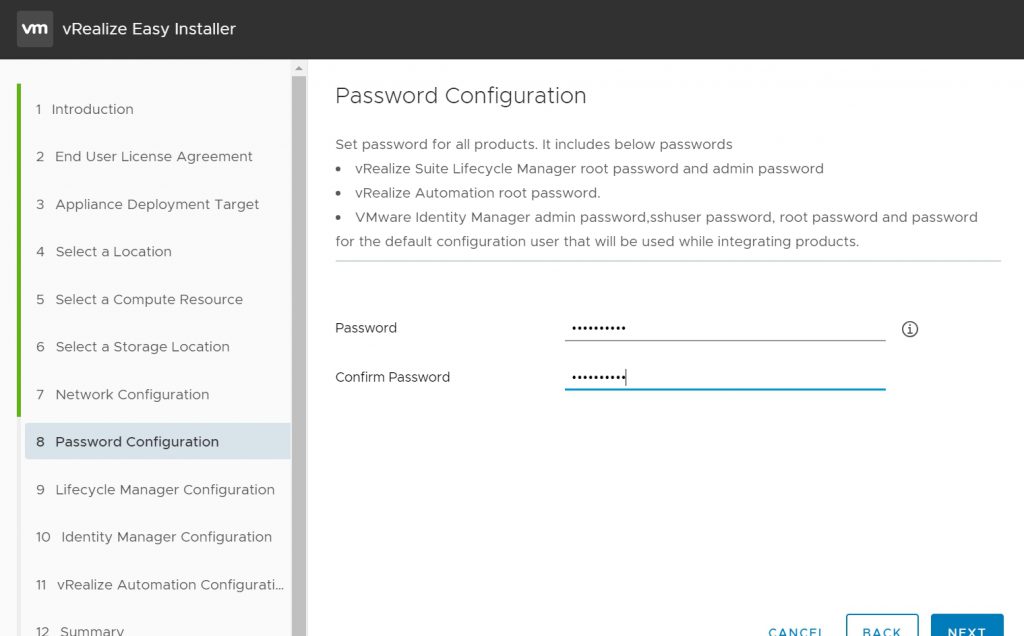This screenshot has height=636, width=1024.
Task: Click the Confirm Password label
Action: 392,377
